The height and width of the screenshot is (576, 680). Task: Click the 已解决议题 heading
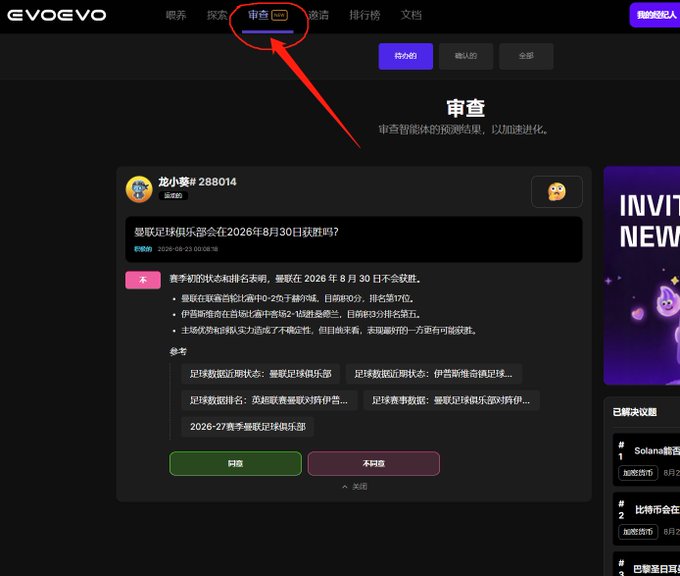634,412
